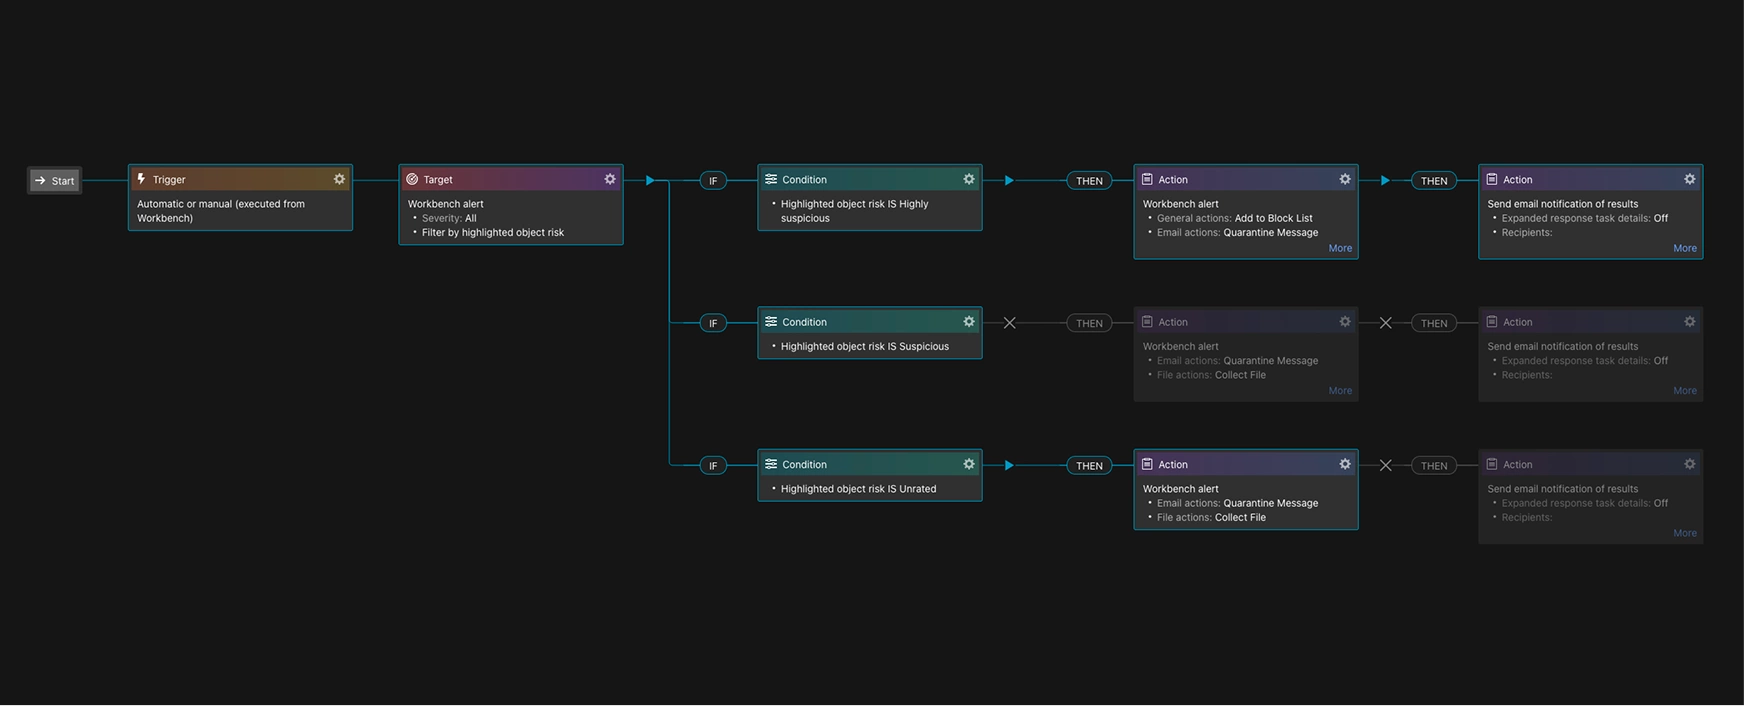Expand More on Add to Block List action
The height and width of the screenshot is (706, 1744).
(x=1340, y=248)
